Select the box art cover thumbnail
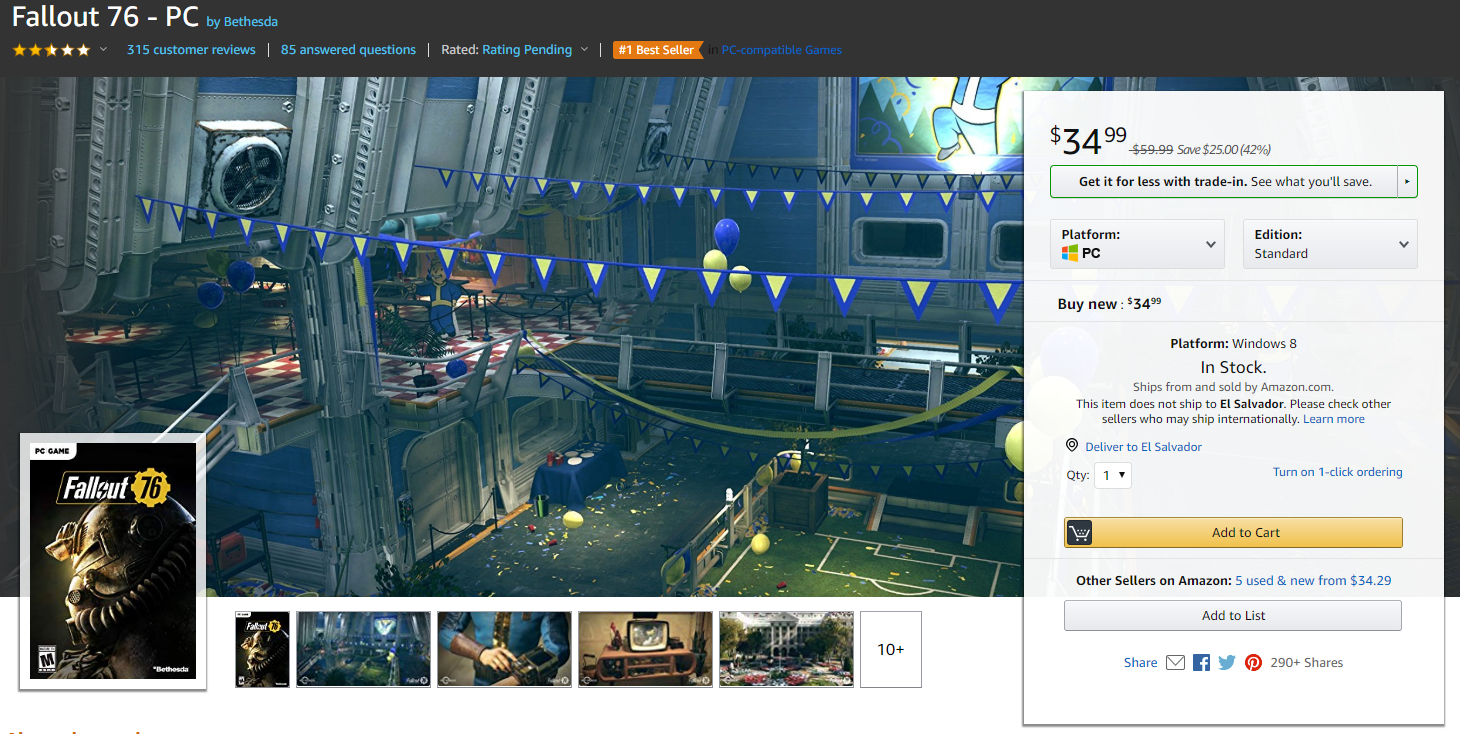 click(x=262, y=650)
